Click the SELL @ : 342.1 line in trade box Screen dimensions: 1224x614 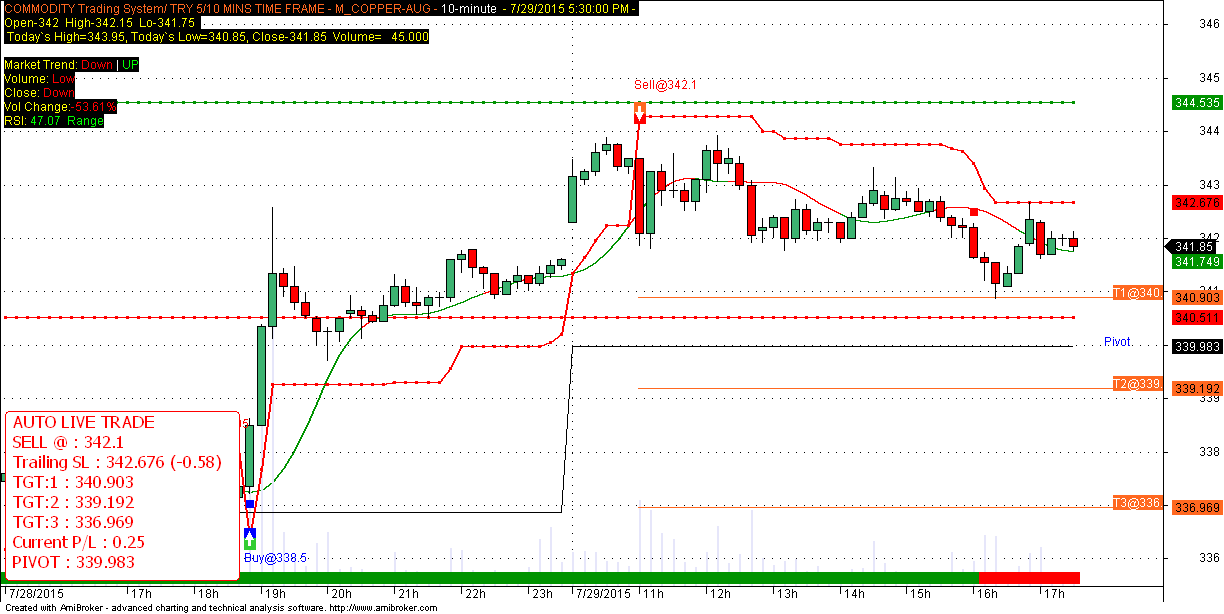pyautogui.click(x=66, y=443)
